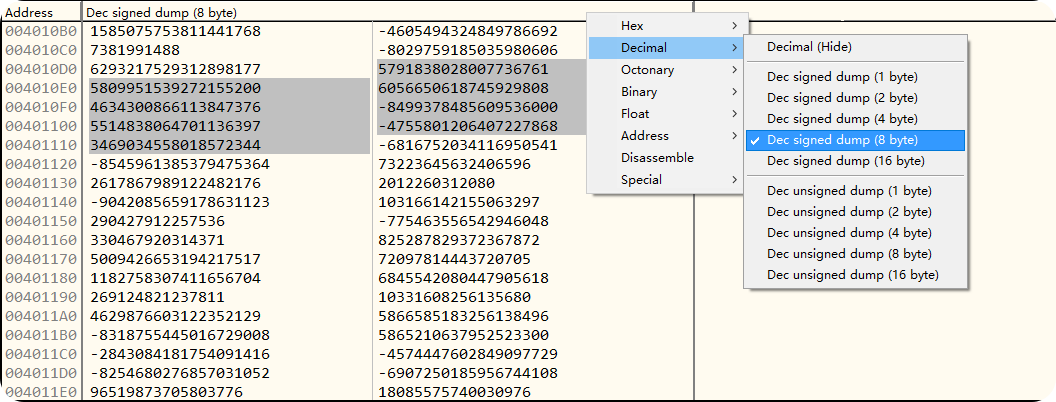Click value 103166142155063297
This screenshot has width=1056, height=402.
(459, 201)
